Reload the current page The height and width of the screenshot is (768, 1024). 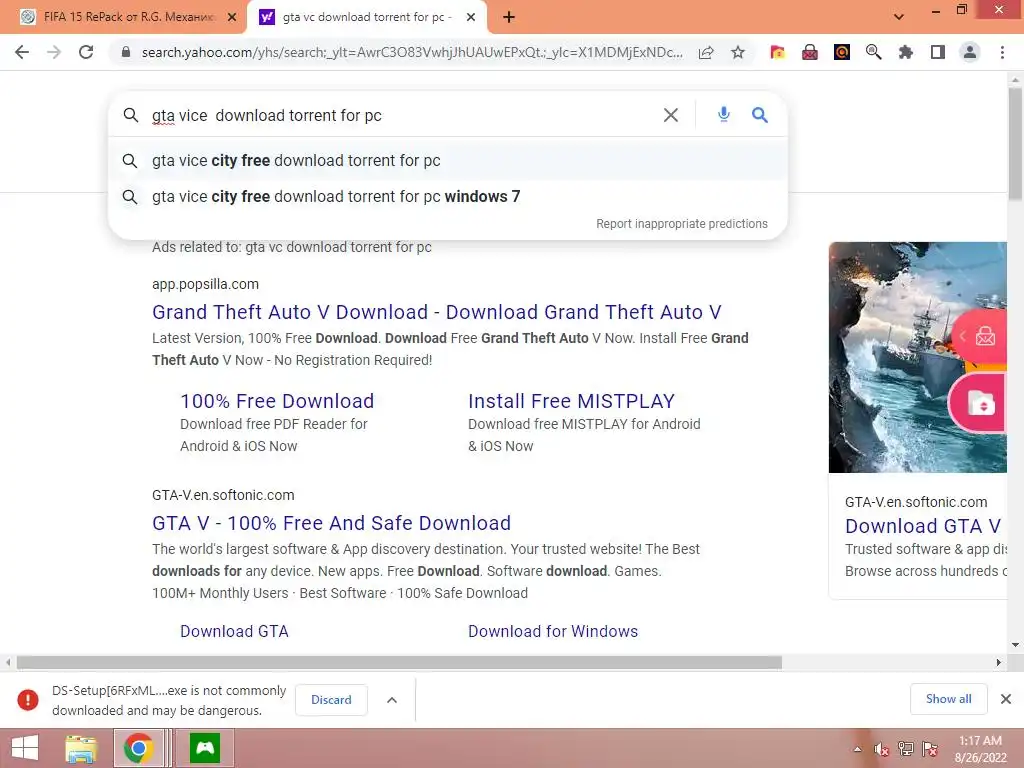tap(86, 52)
